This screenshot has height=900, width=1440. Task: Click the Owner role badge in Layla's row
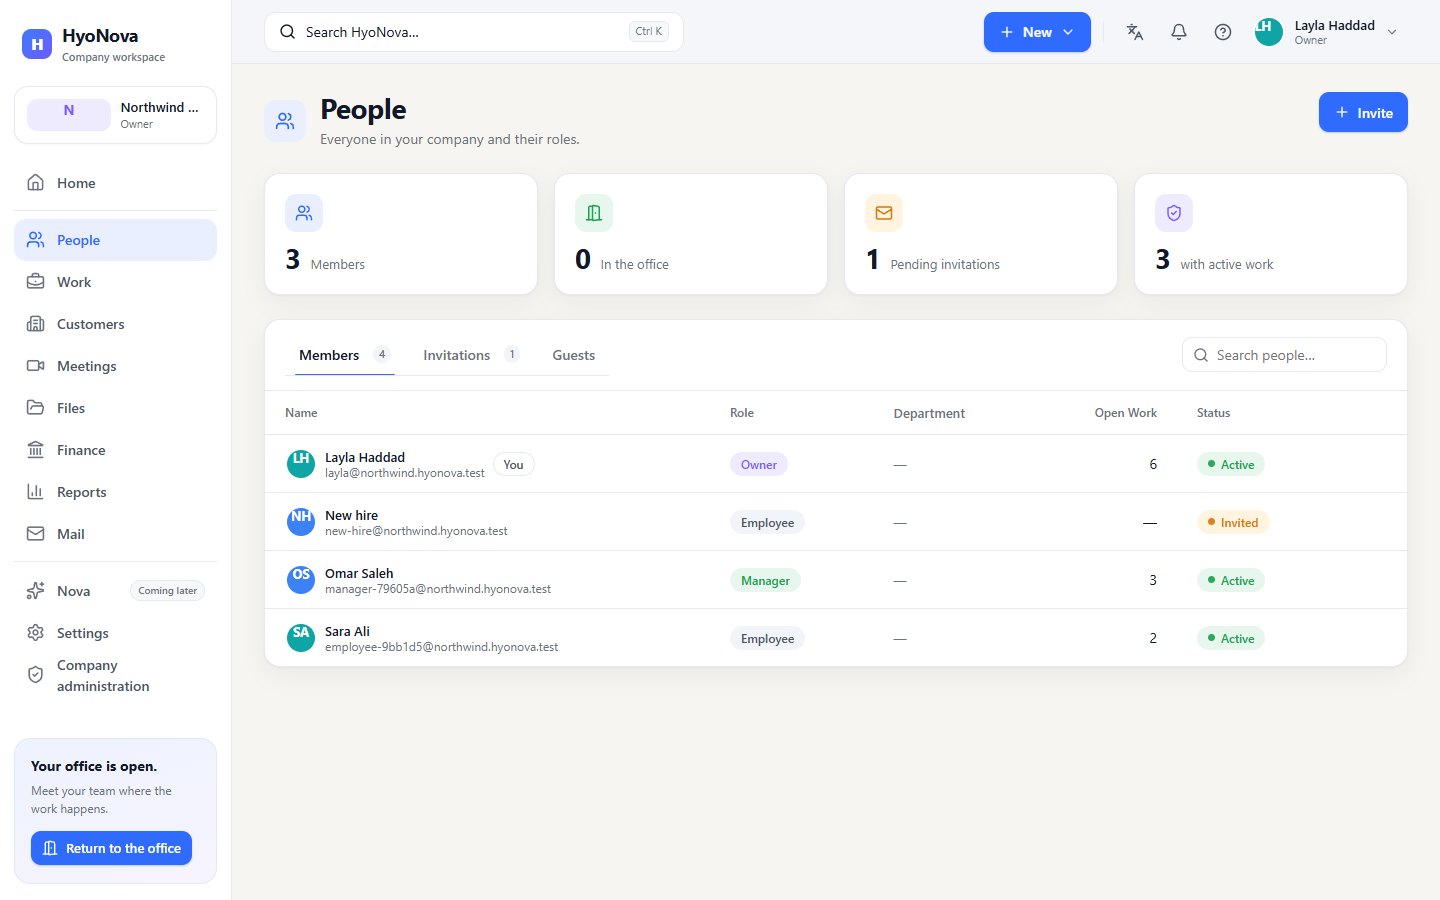759,464
